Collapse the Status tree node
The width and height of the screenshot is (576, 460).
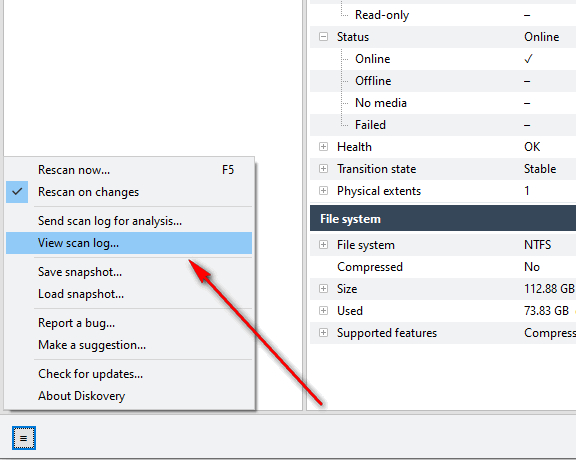point(323,37)
